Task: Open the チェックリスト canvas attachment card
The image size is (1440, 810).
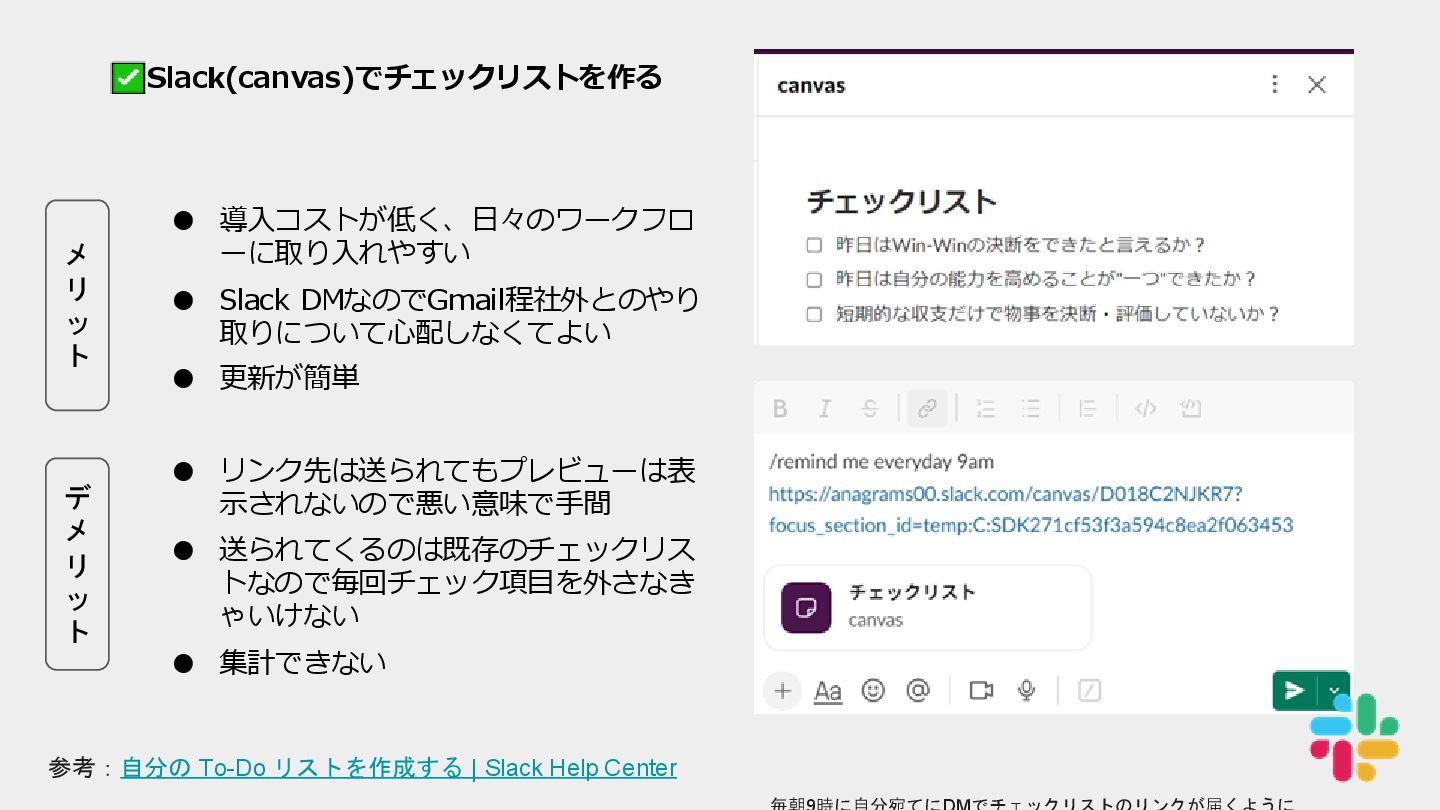Action: point(927,607)
